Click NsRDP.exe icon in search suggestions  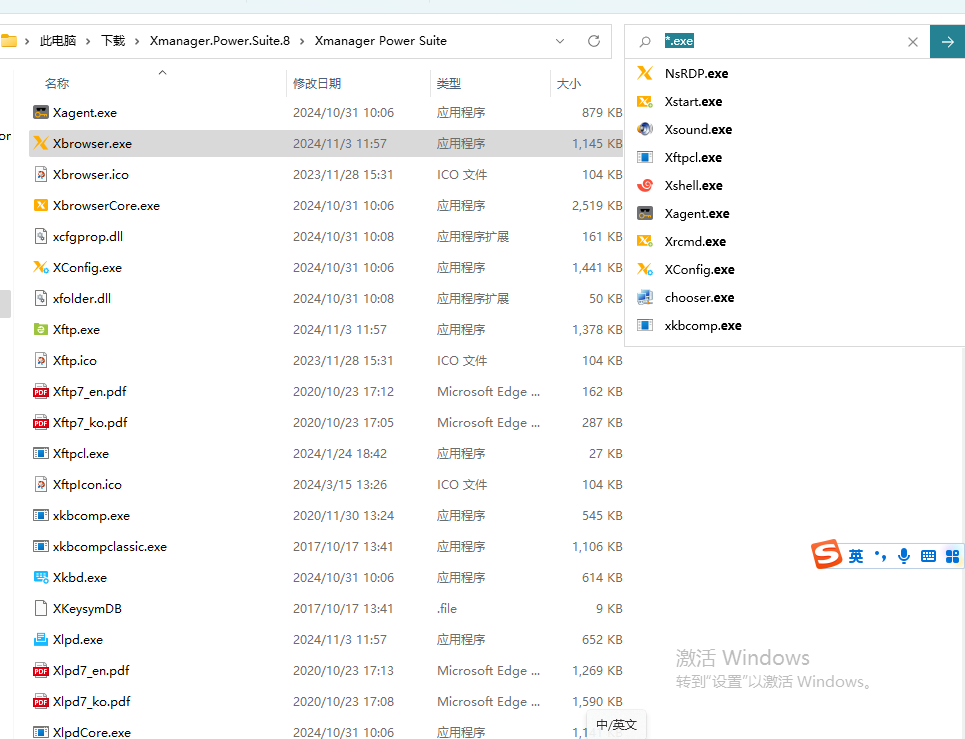(x=644, y=73)
